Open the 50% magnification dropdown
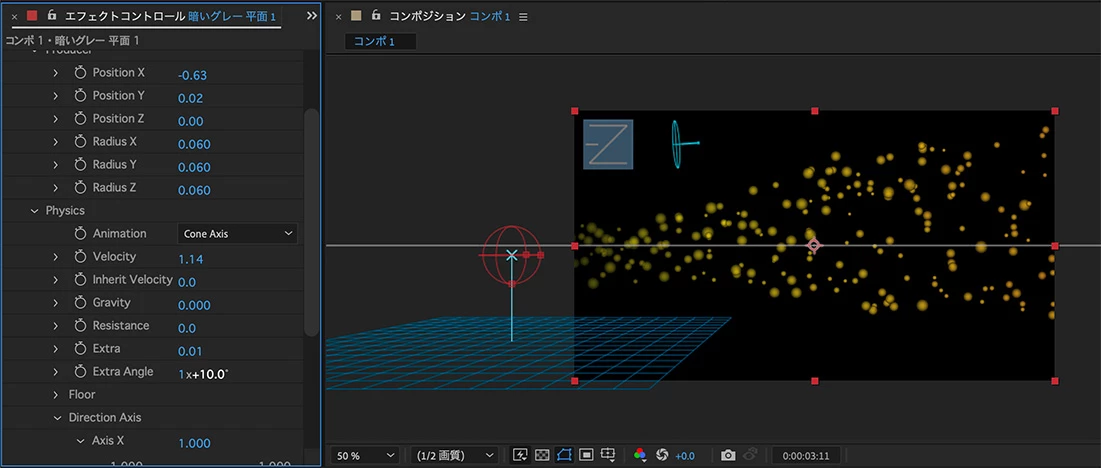This screenshot has width=1101, height=468. pyautogui.click(x=365, y=455)
